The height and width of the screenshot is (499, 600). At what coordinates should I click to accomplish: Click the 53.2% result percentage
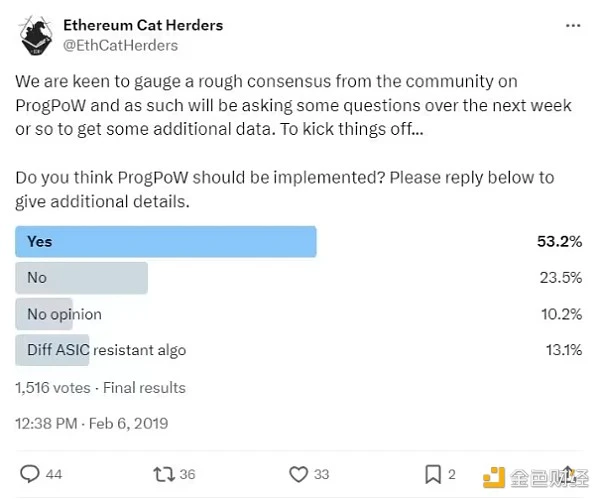[559, 242]
